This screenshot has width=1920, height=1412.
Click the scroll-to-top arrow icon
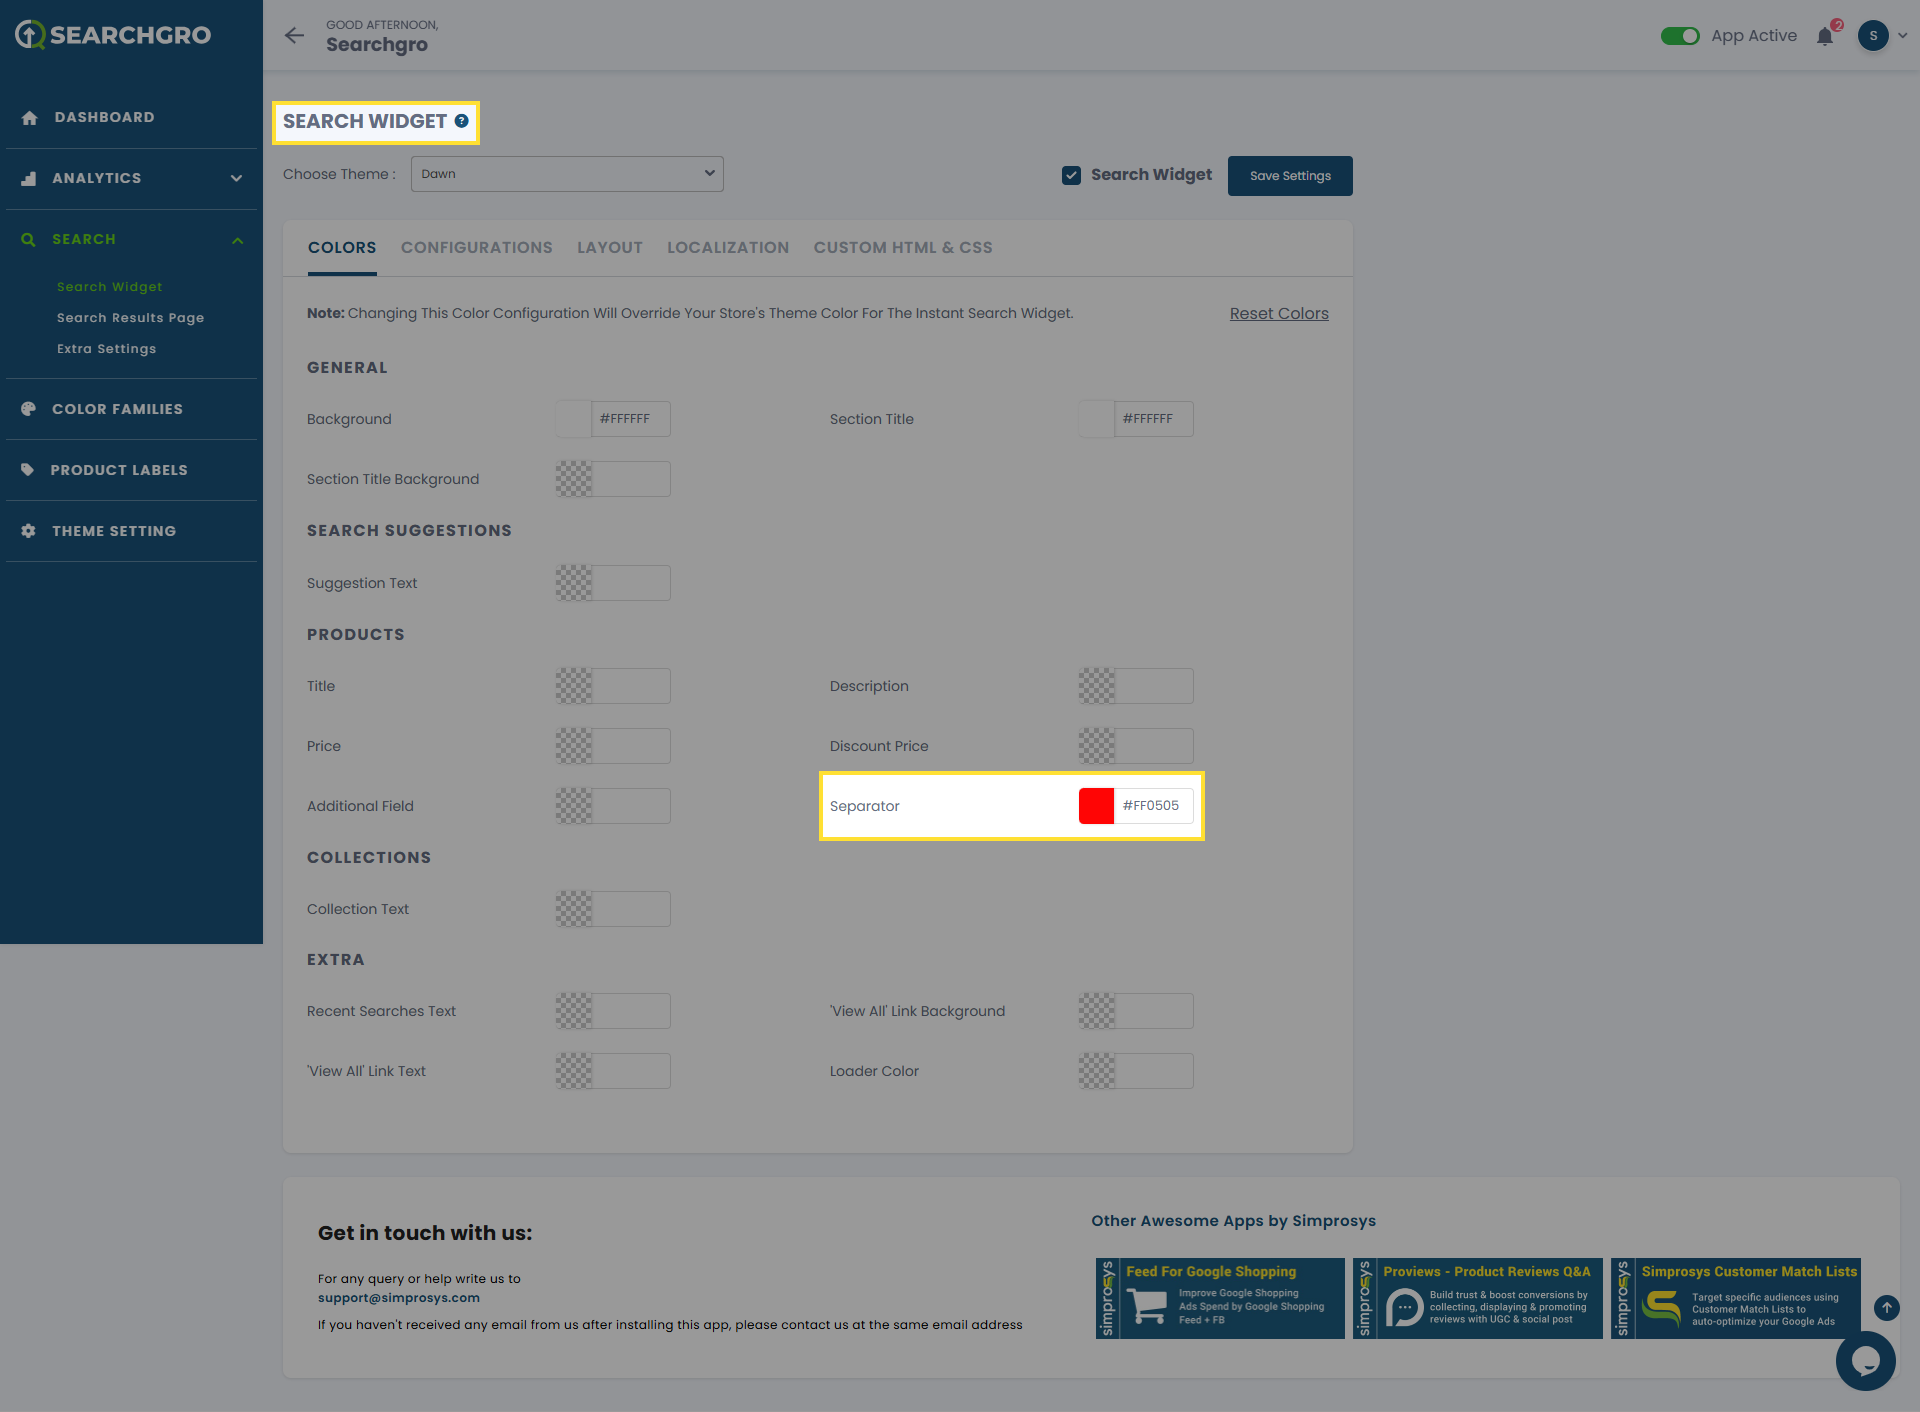1886,1307
